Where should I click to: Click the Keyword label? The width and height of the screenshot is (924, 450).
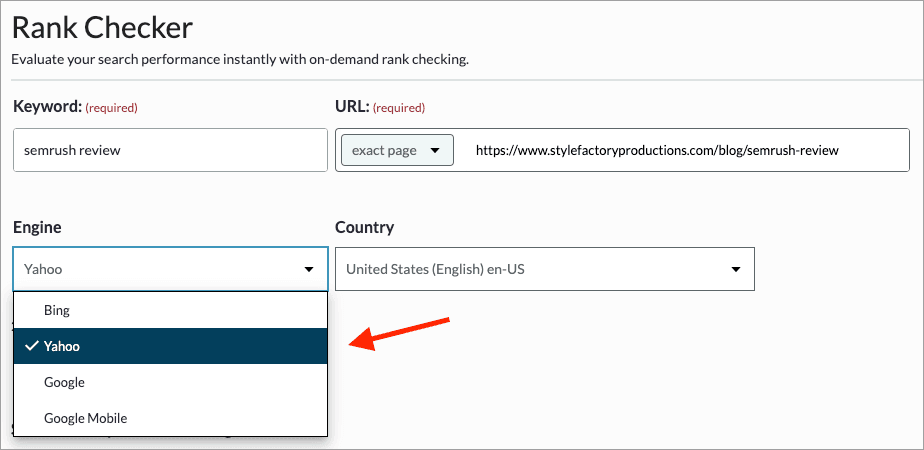coord(47,107)
